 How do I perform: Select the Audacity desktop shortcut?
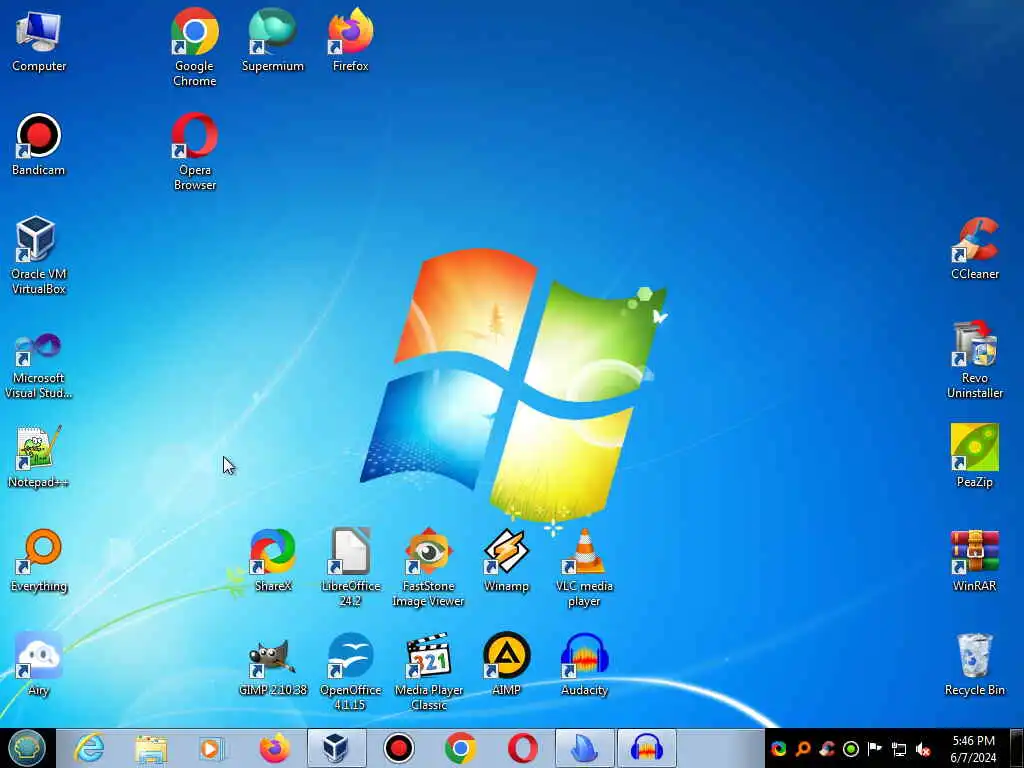(584, 665)
